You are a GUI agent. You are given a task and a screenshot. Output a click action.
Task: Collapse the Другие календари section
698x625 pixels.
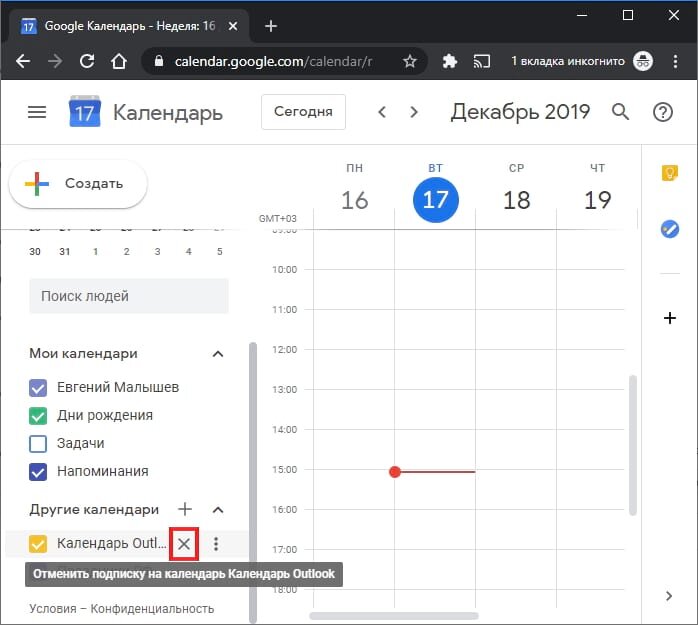pos(218,510)
